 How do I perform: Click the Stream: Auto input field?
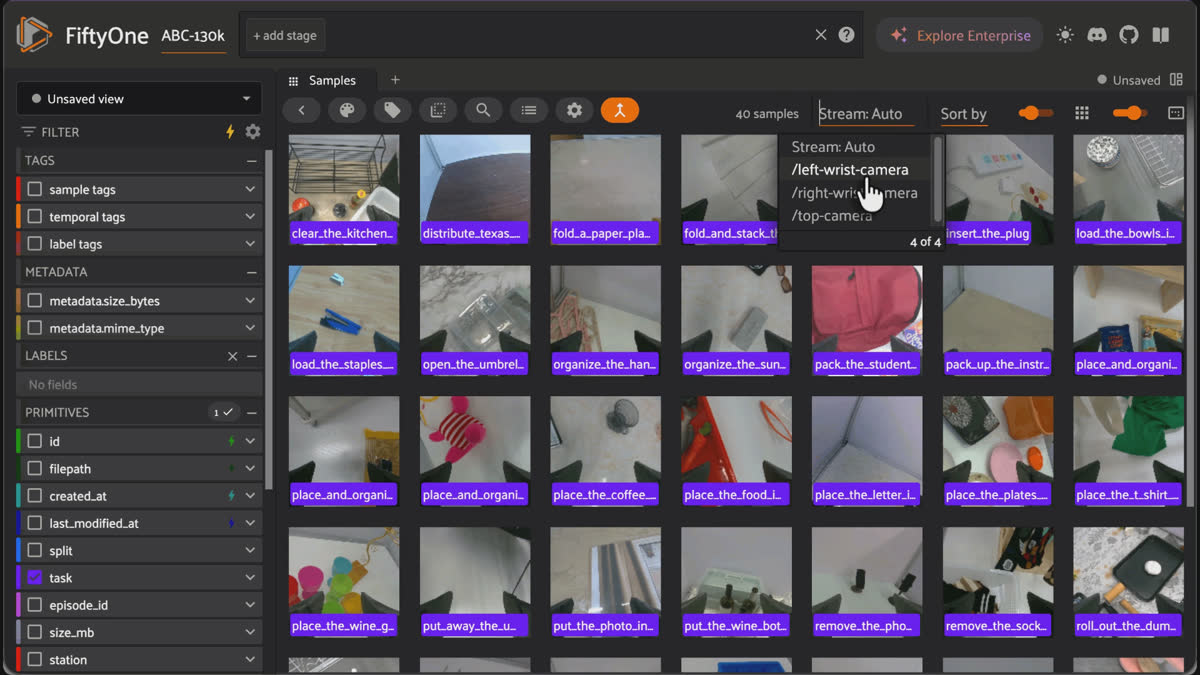(x=866, y=114)
